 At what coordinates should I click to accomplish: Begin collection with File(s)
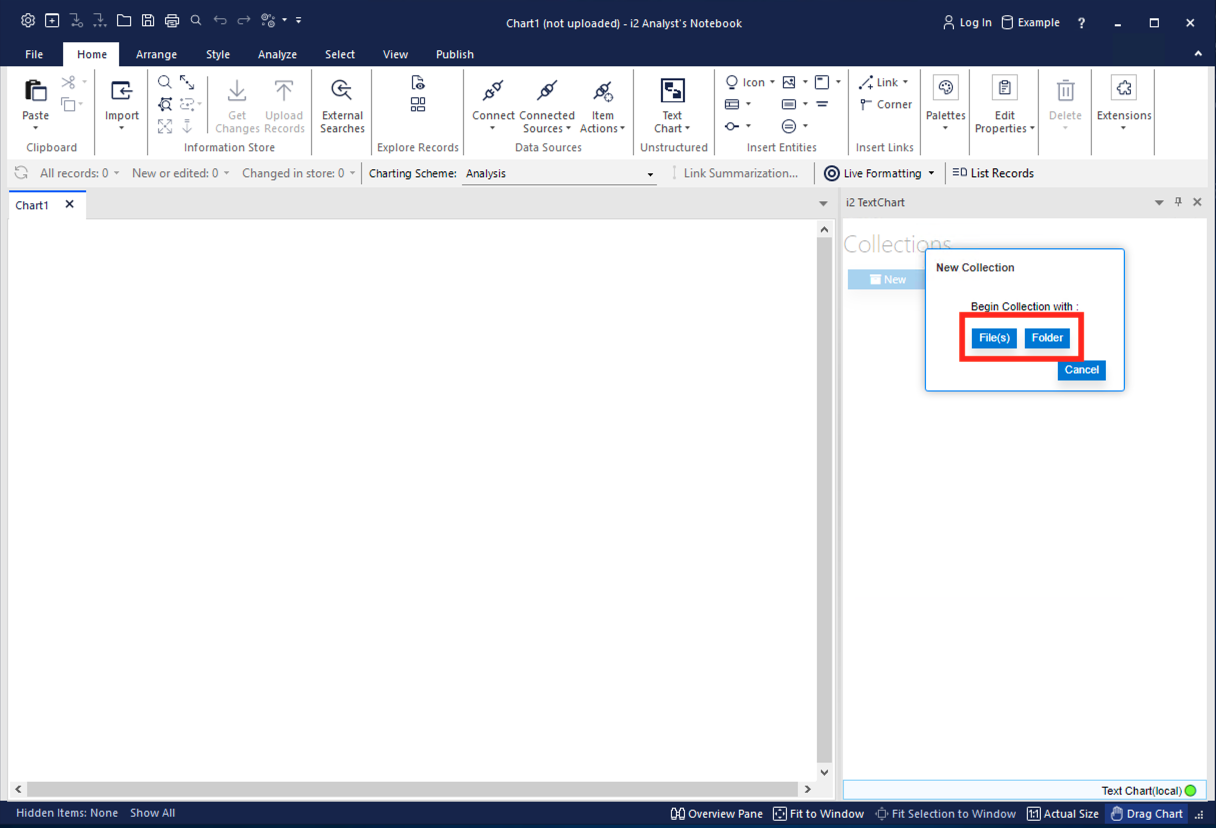(994, 338)
